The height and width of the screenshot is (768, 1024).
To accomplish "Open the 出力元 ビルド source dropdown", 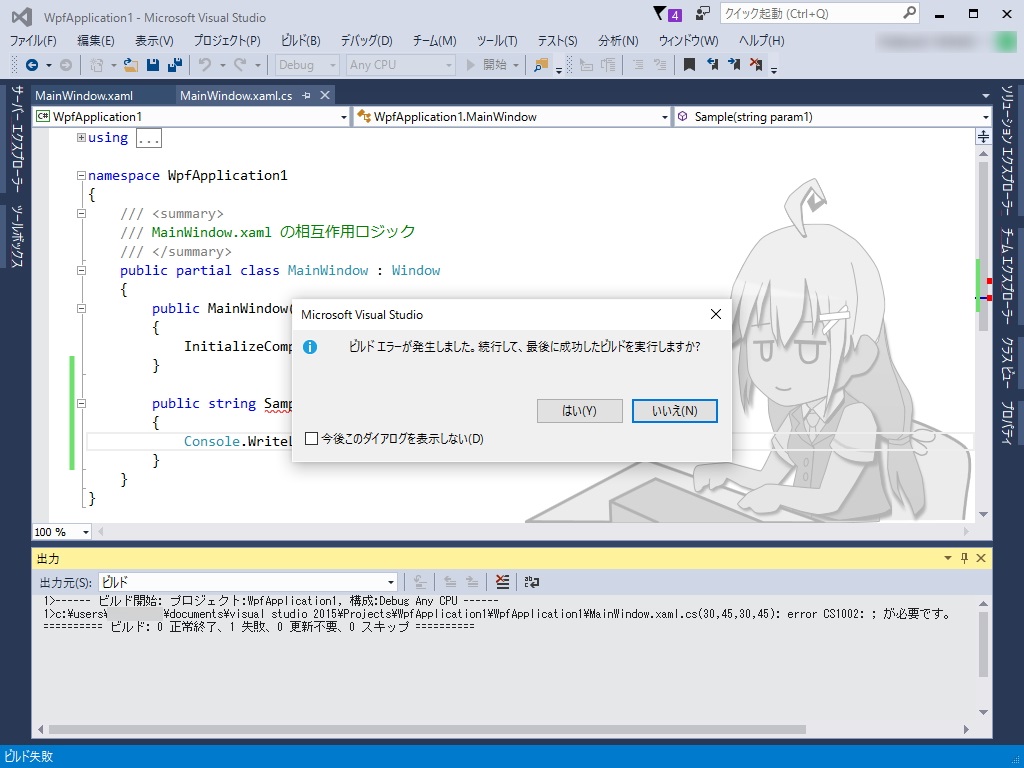I will 248,582.
